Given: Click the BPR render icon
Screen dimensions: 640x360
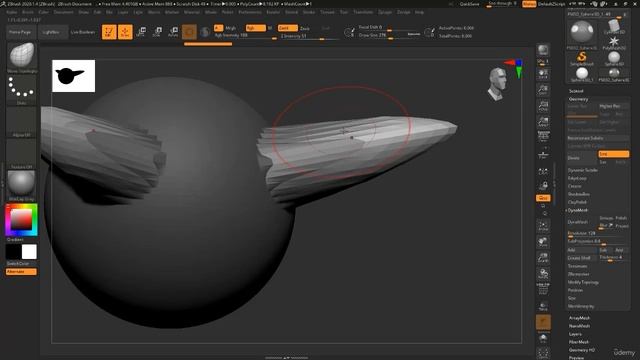Looking at the screenshot, I should [x=543, y=51].
